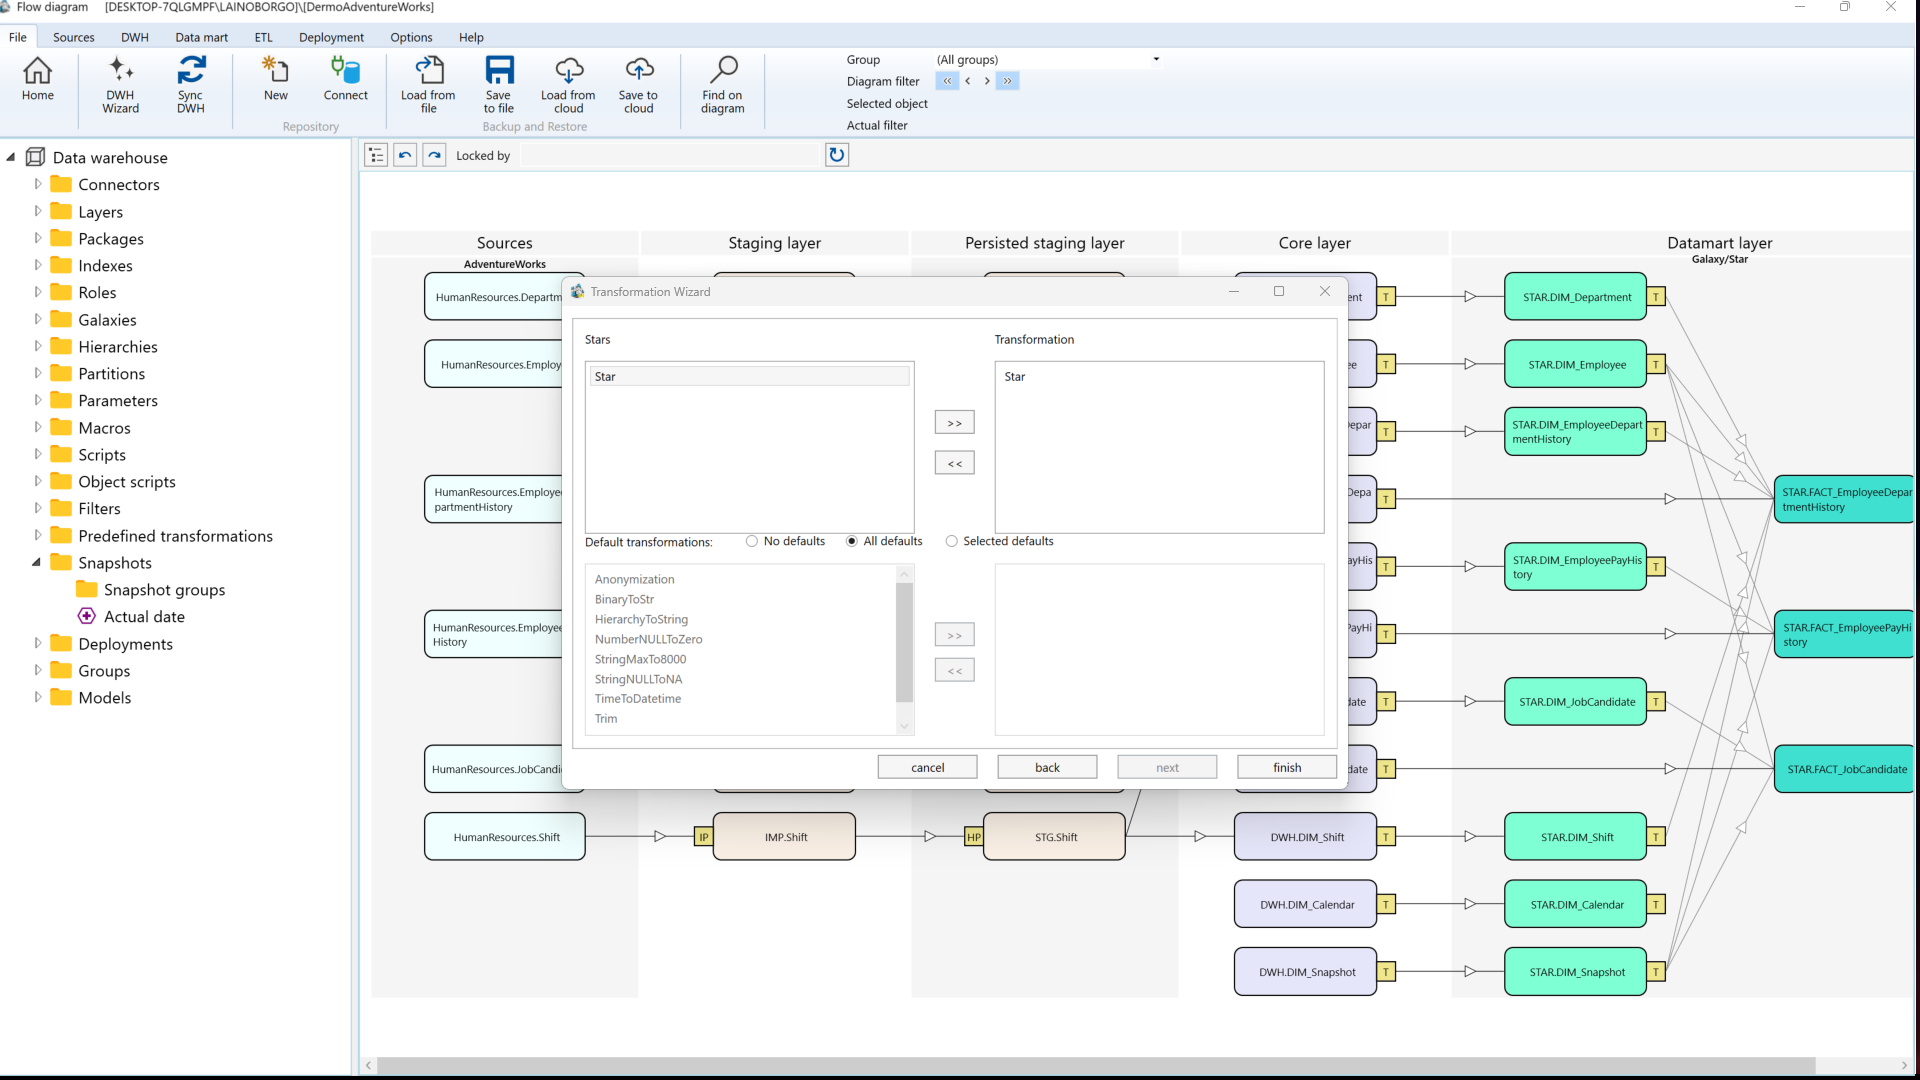Viewport: 1920px width, 1080px height.
Task: Click Load from file
Action: click(428, 85)
